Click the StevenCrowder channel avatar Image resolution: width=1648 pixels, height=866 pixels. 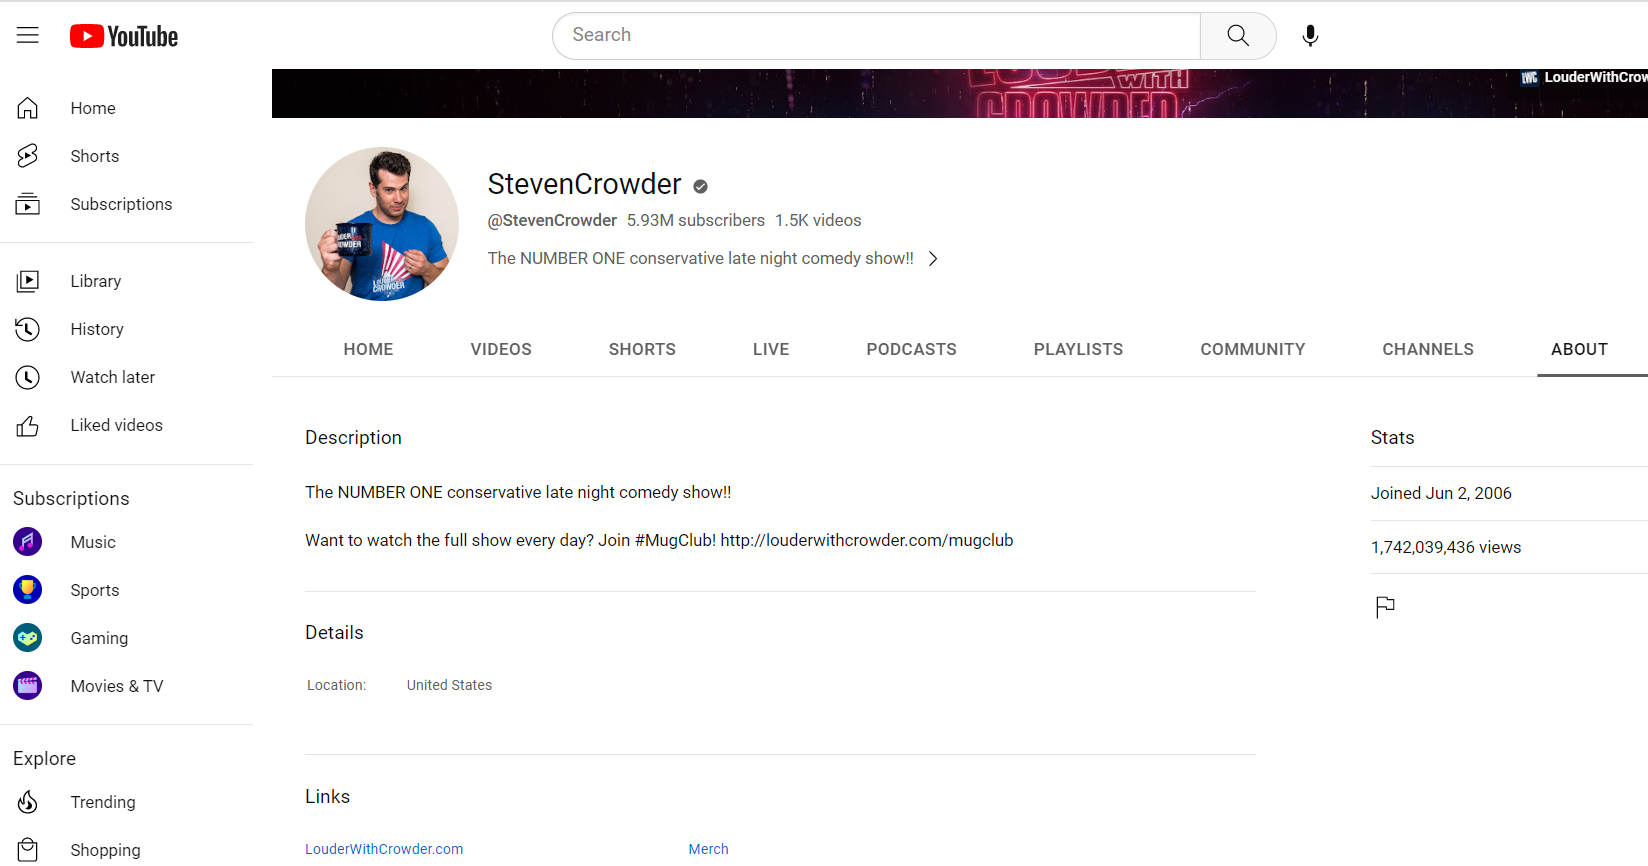click(382, 224)
